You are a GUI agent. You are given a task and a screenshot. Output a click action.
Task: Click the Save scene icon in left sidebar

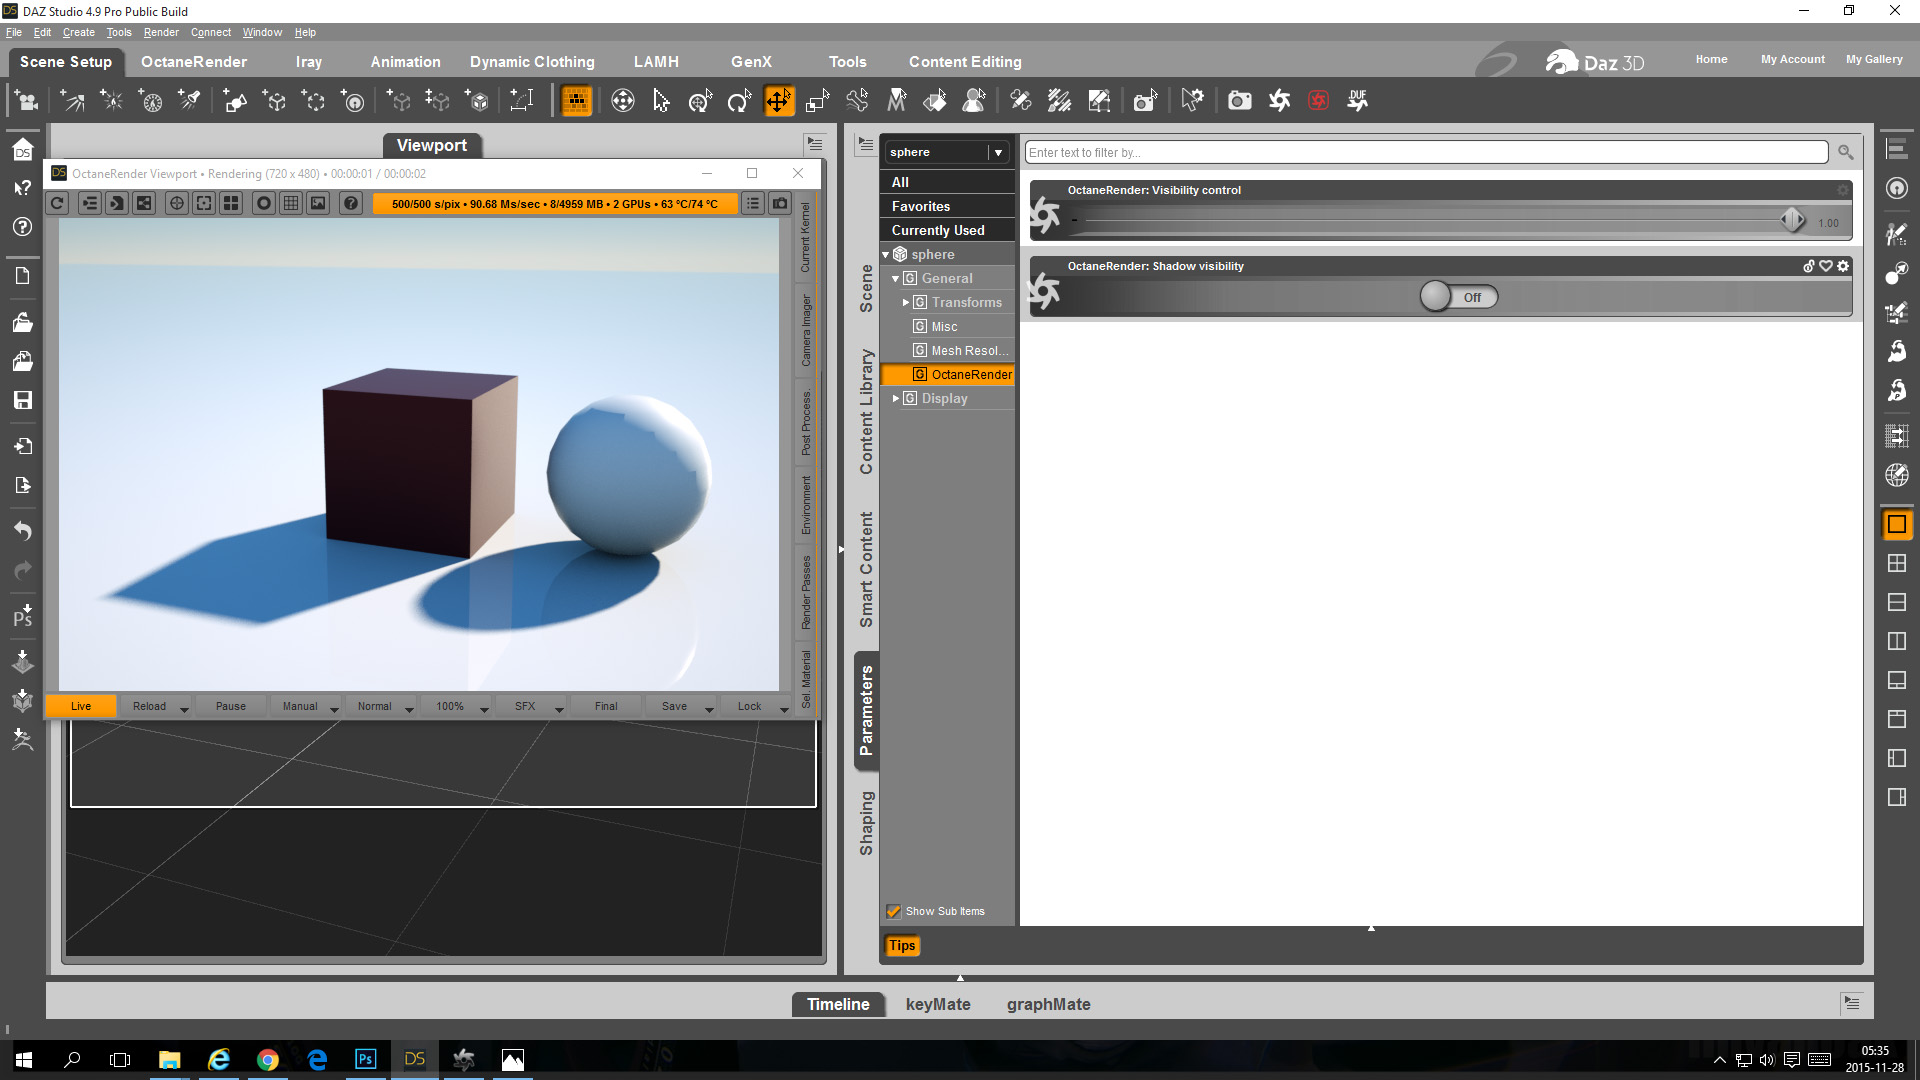[22, 400]
